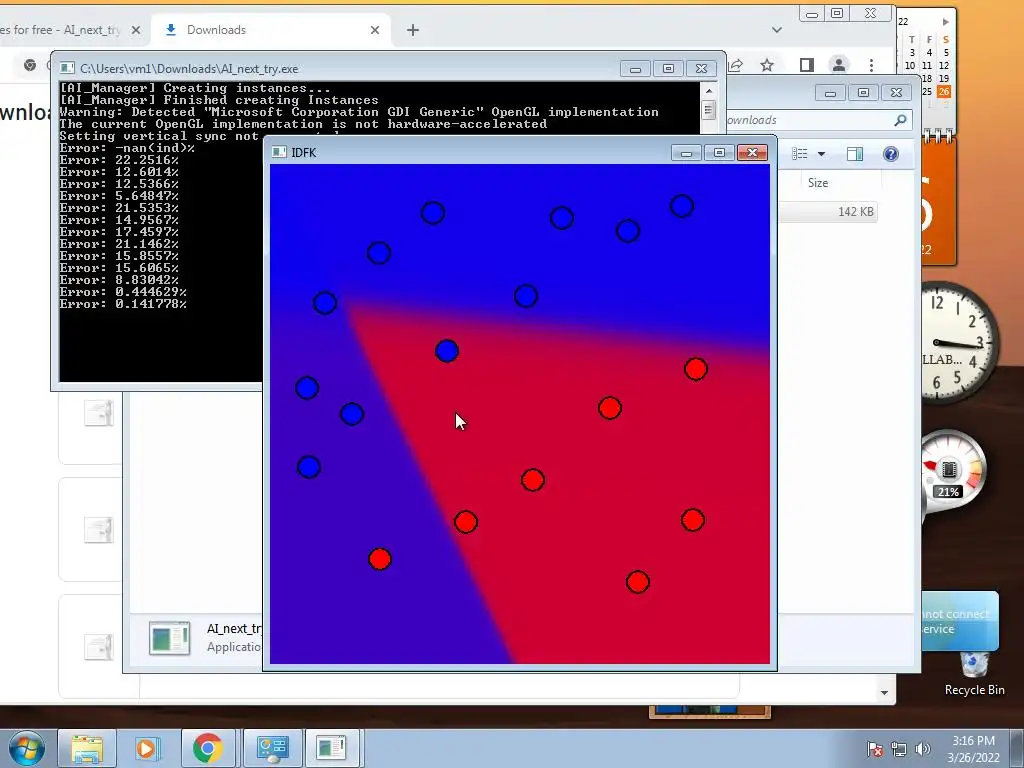This screenshot has height=768, width=1024.
Task: Change Explorer view with the view icon
Action: [800, 153]
